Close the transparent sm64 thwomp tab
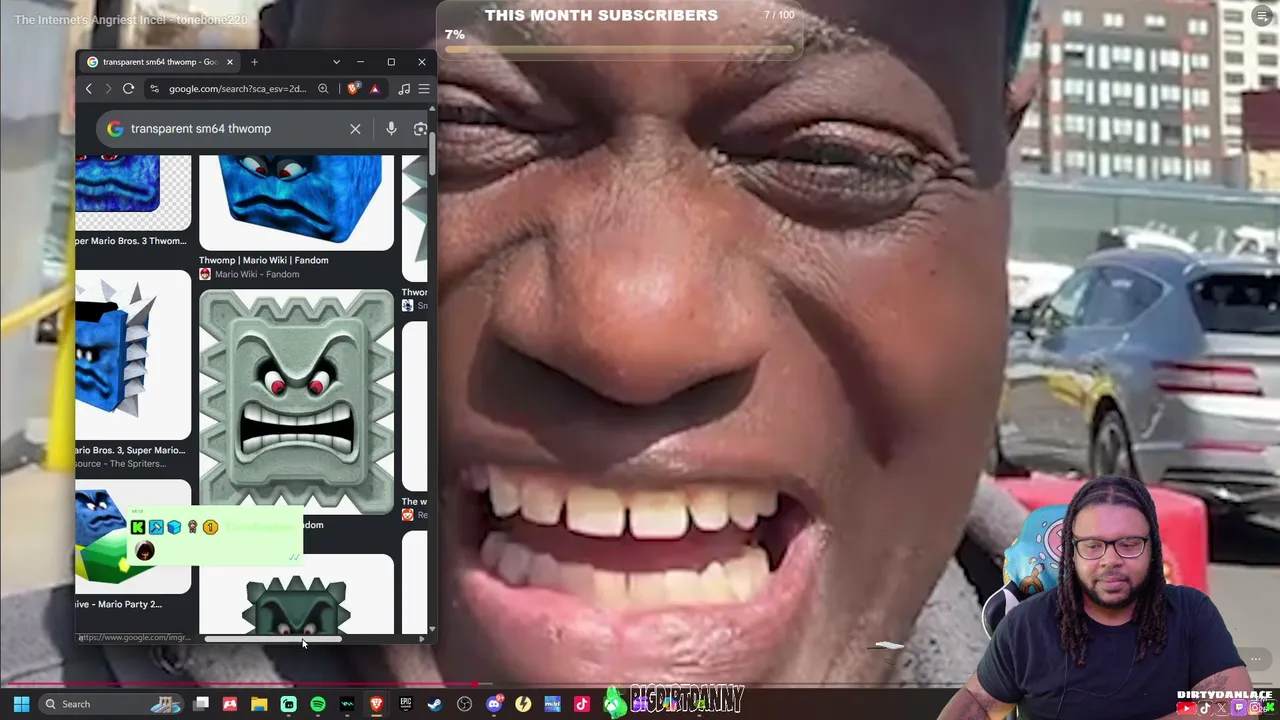 coord(229,62)
